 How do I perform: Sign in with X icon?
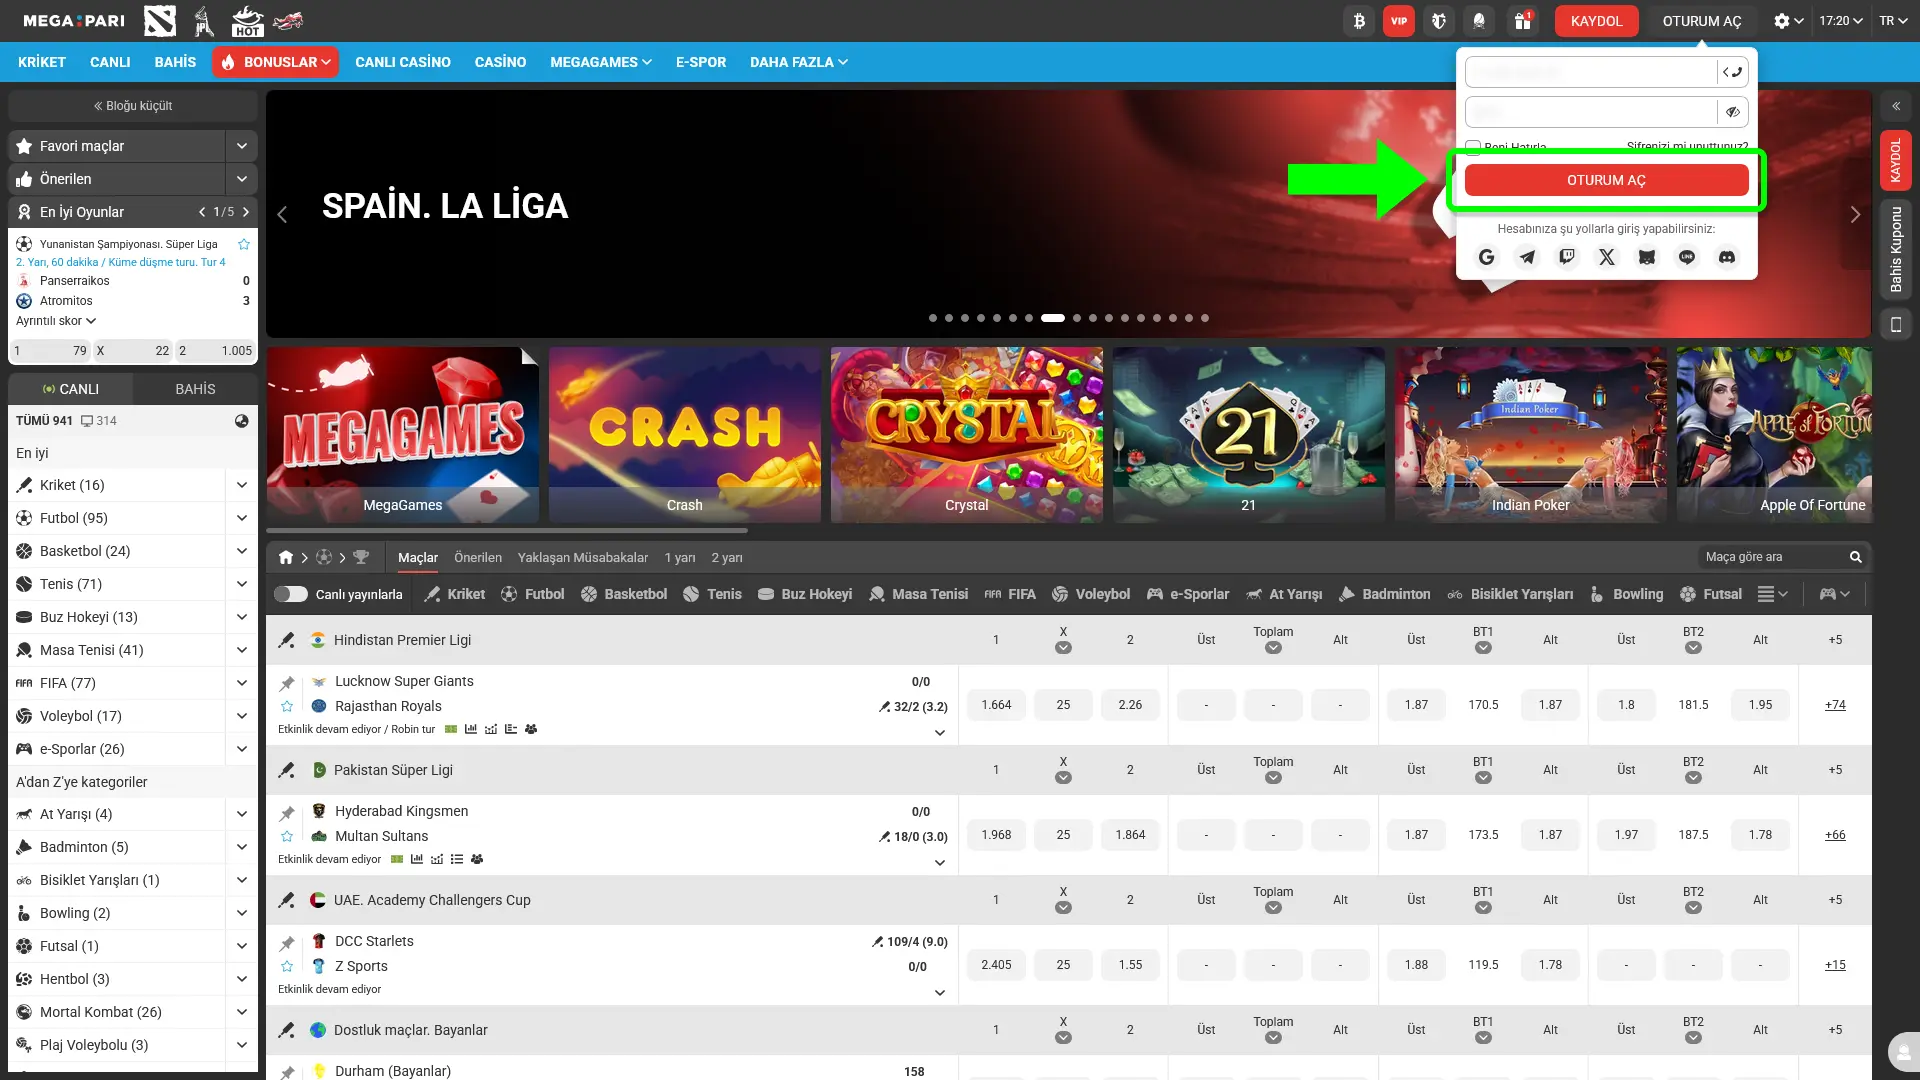(1607, 257)
